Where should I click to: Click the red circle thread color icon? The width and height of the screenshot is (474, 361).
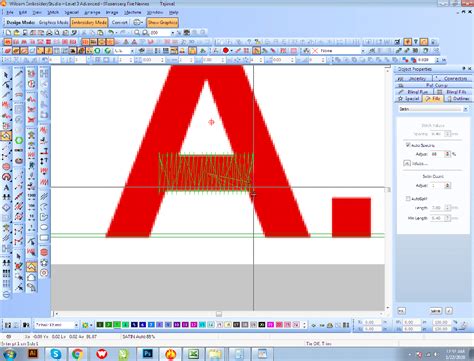[226, 51]
